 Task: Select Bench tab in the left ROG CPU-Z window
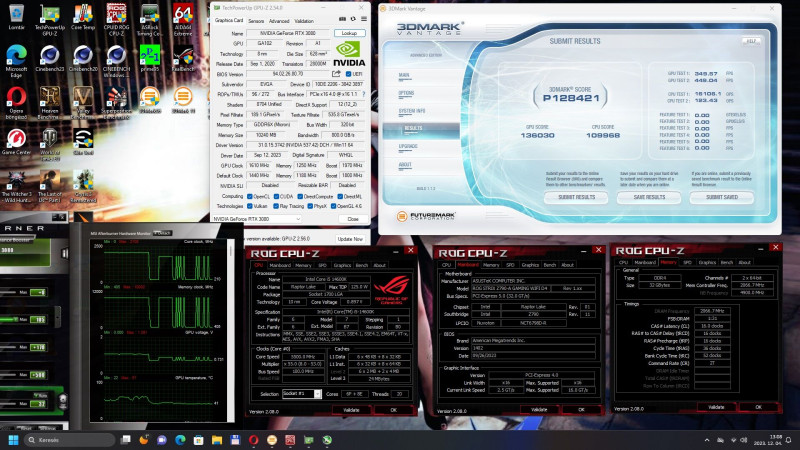point(362,265)
